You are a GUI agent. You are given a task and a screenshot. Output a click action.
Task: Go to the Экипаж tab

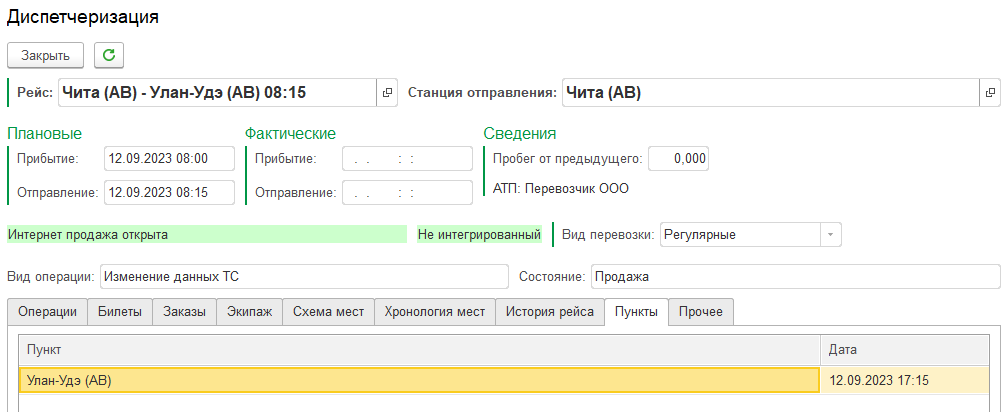[249, 312]
